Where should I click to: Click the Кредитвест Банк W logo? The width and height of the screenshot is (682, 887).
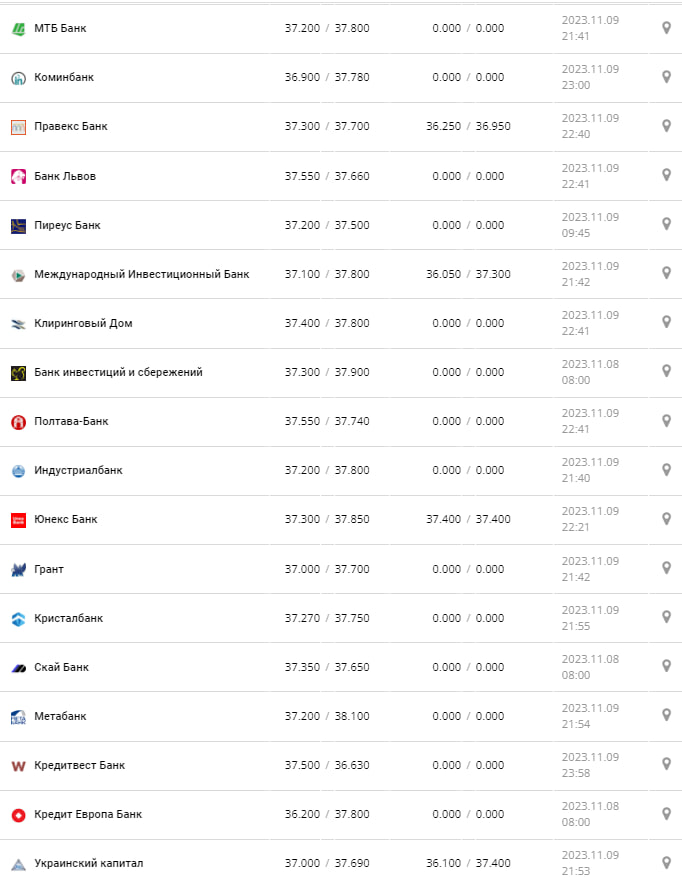[18, 766]
